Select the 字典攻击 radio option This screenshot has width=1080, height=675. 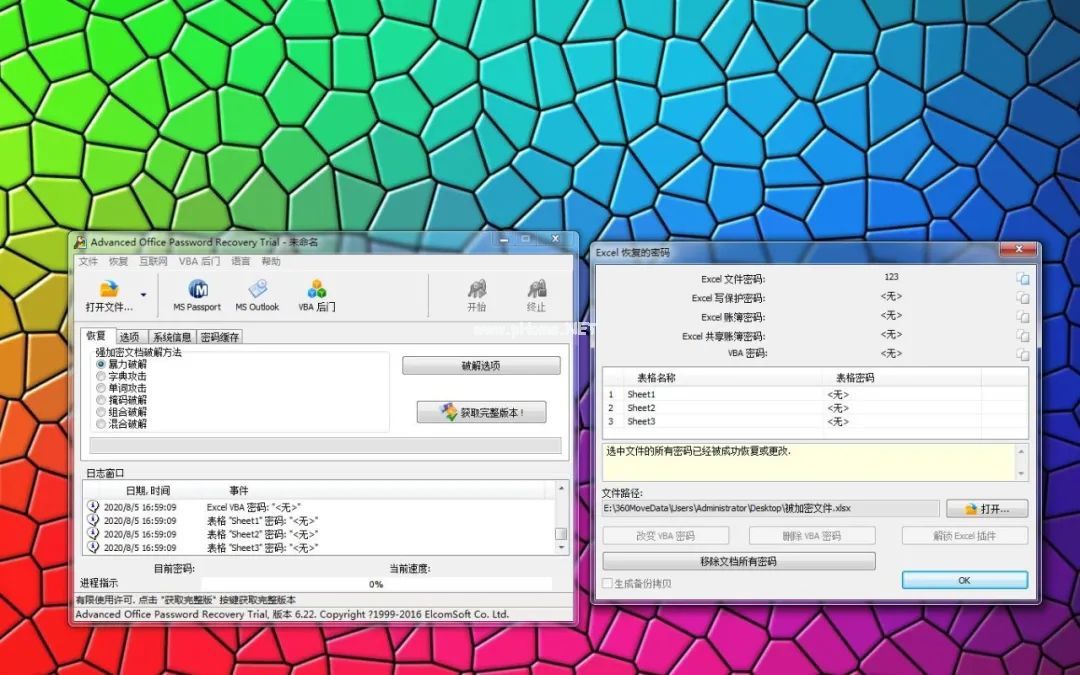click(x=101, y=376)
